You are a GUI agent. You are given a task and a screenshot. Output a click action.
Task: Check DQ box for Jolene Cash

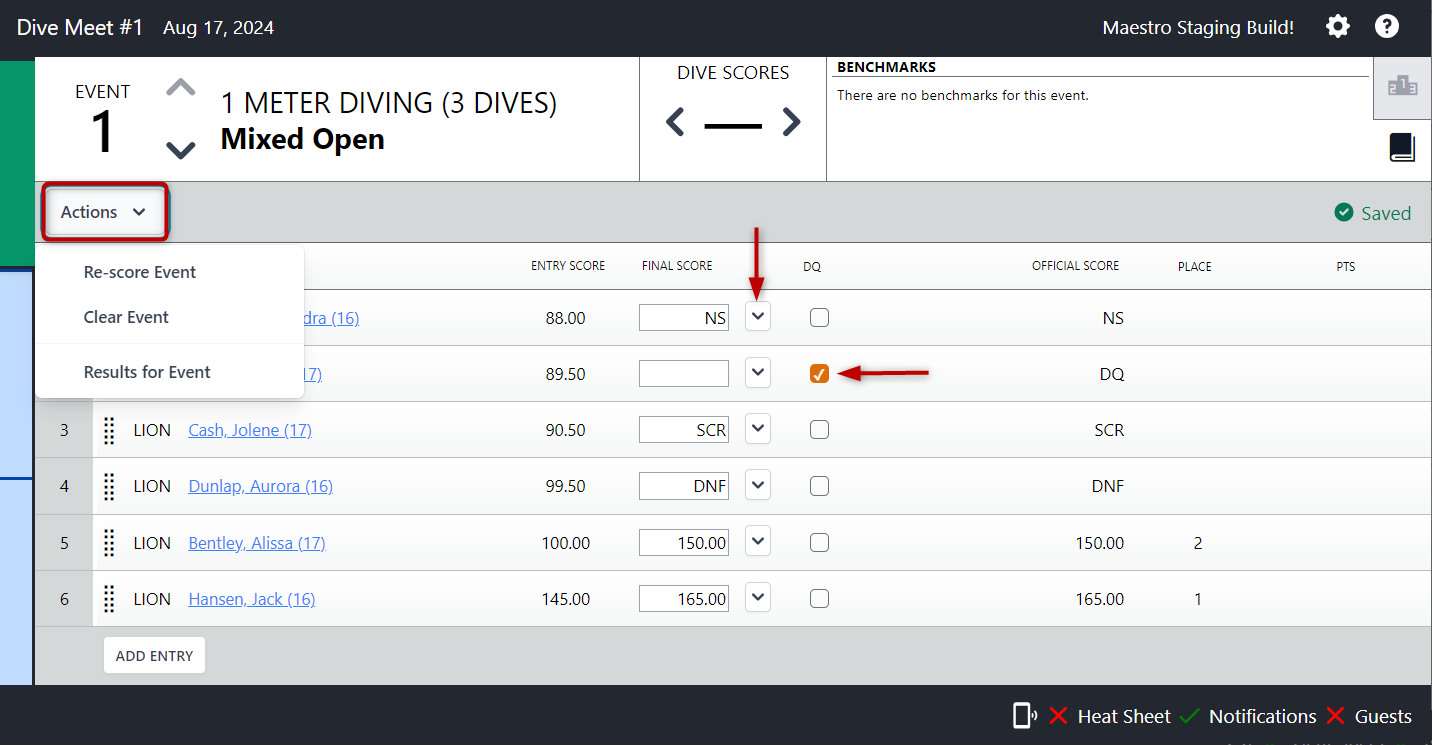click(819, 430)
